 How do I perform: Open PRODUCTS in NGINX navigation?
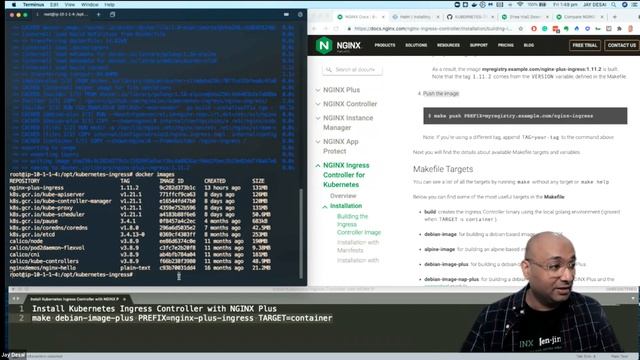384,45
